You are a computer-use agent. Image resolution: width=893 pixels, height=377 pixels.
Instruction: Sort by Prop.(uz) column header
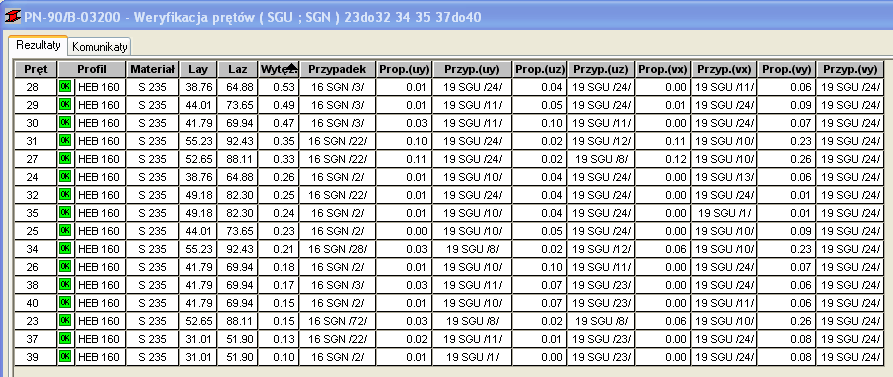click(539, 69)
